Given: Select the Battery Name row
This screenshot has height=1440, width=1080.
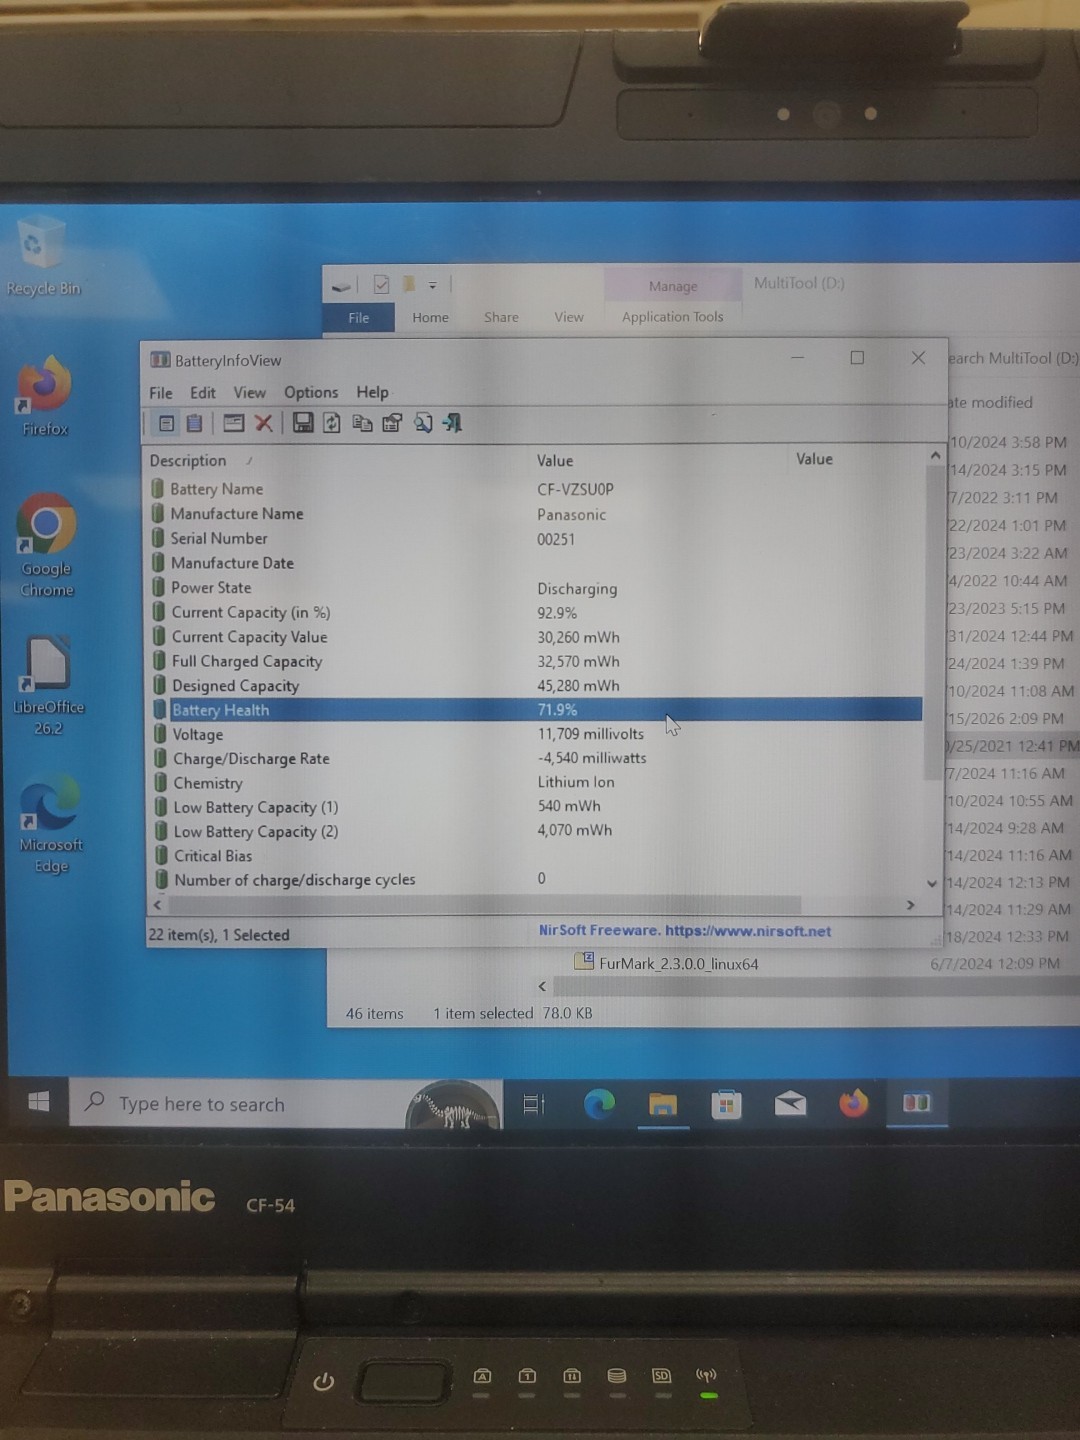Looking at the screenshot, I should click(x=535, y=489).
